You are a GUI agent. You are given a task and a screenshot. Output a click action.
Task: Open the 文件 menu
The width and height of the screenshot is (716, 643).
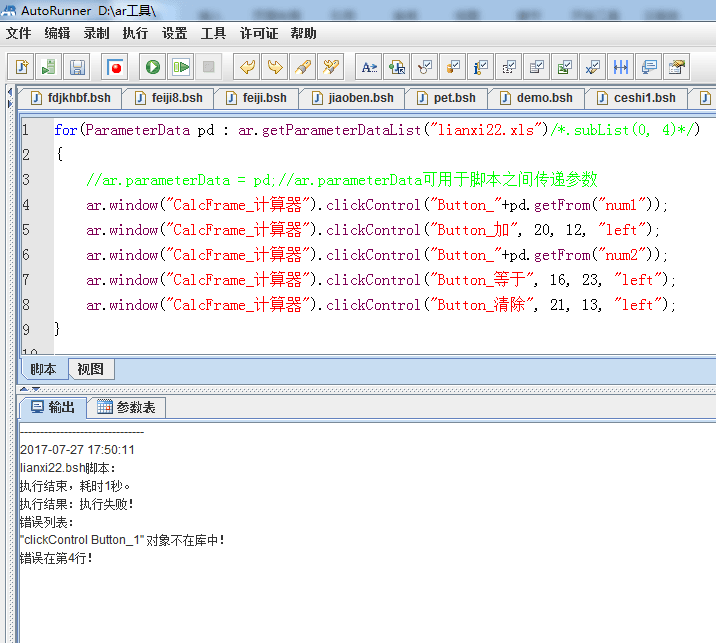pyautogui.click(x=19, y=33)
